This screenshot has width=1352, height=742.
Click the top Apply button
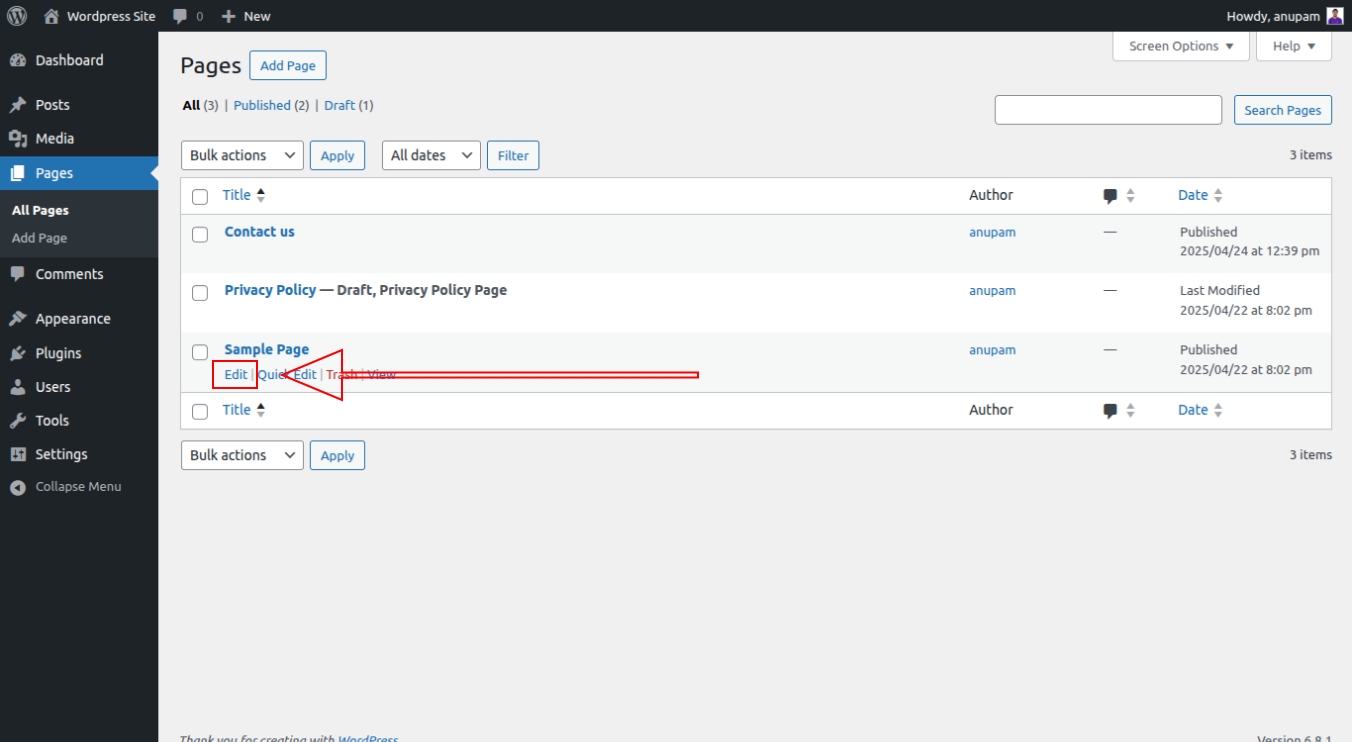coord(337,155)
